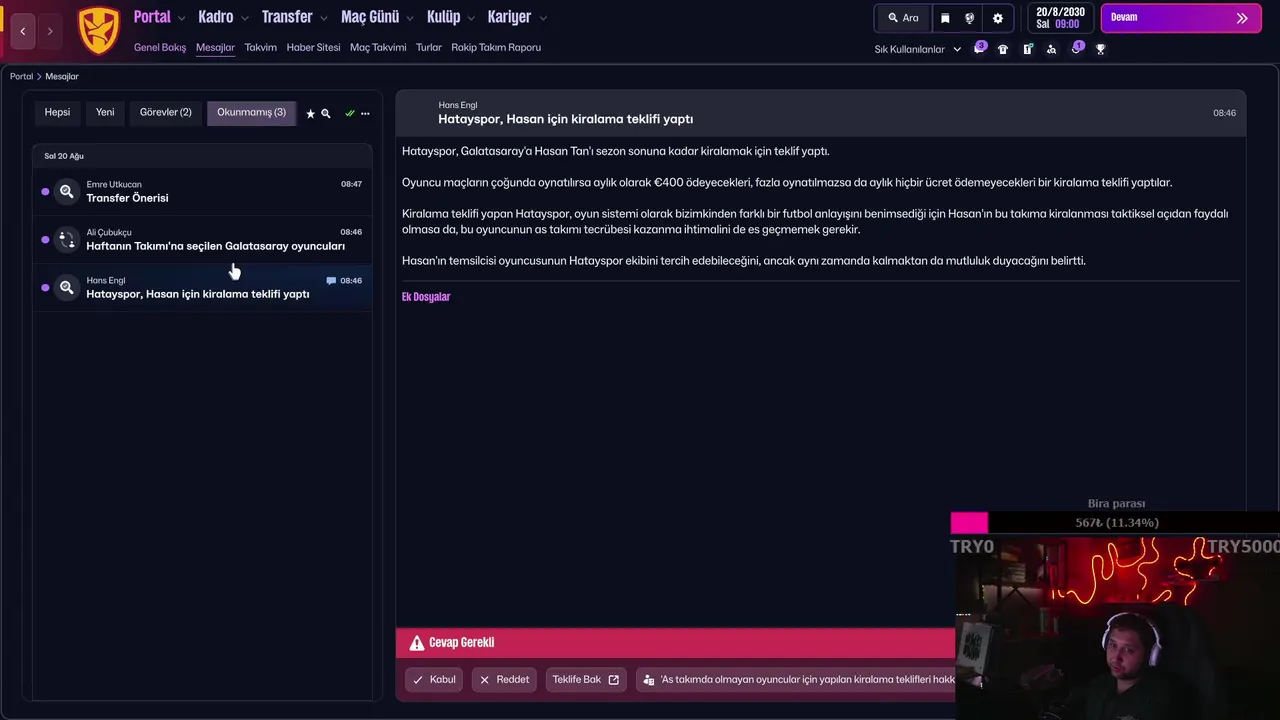Open the Turlar tab

429,47
